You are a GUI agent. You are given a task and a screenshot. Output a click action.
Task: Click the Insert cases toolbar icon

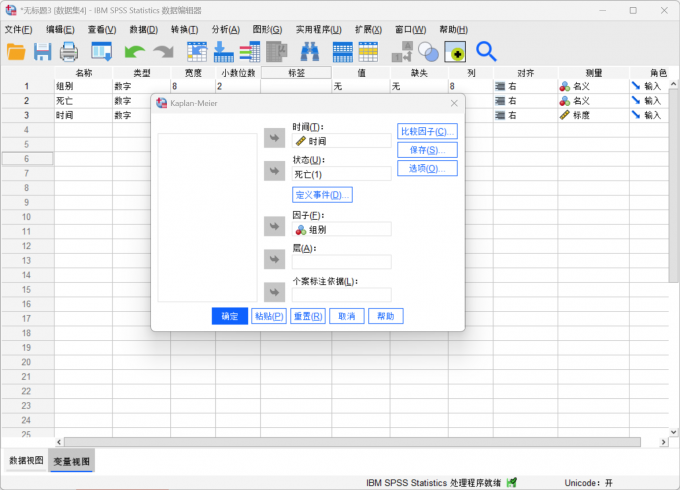point(343,52)
